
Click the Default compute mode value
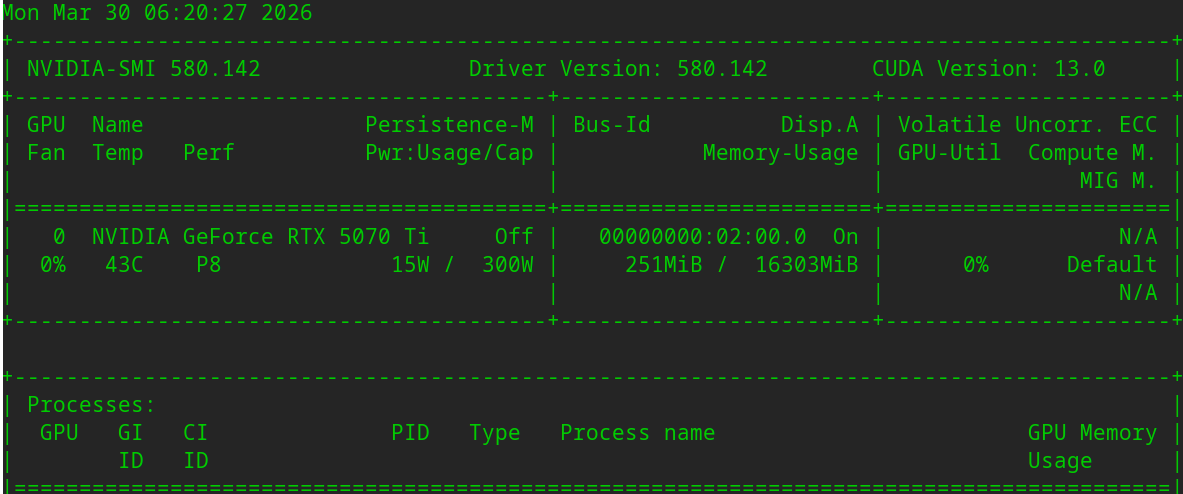[1111, 265]
